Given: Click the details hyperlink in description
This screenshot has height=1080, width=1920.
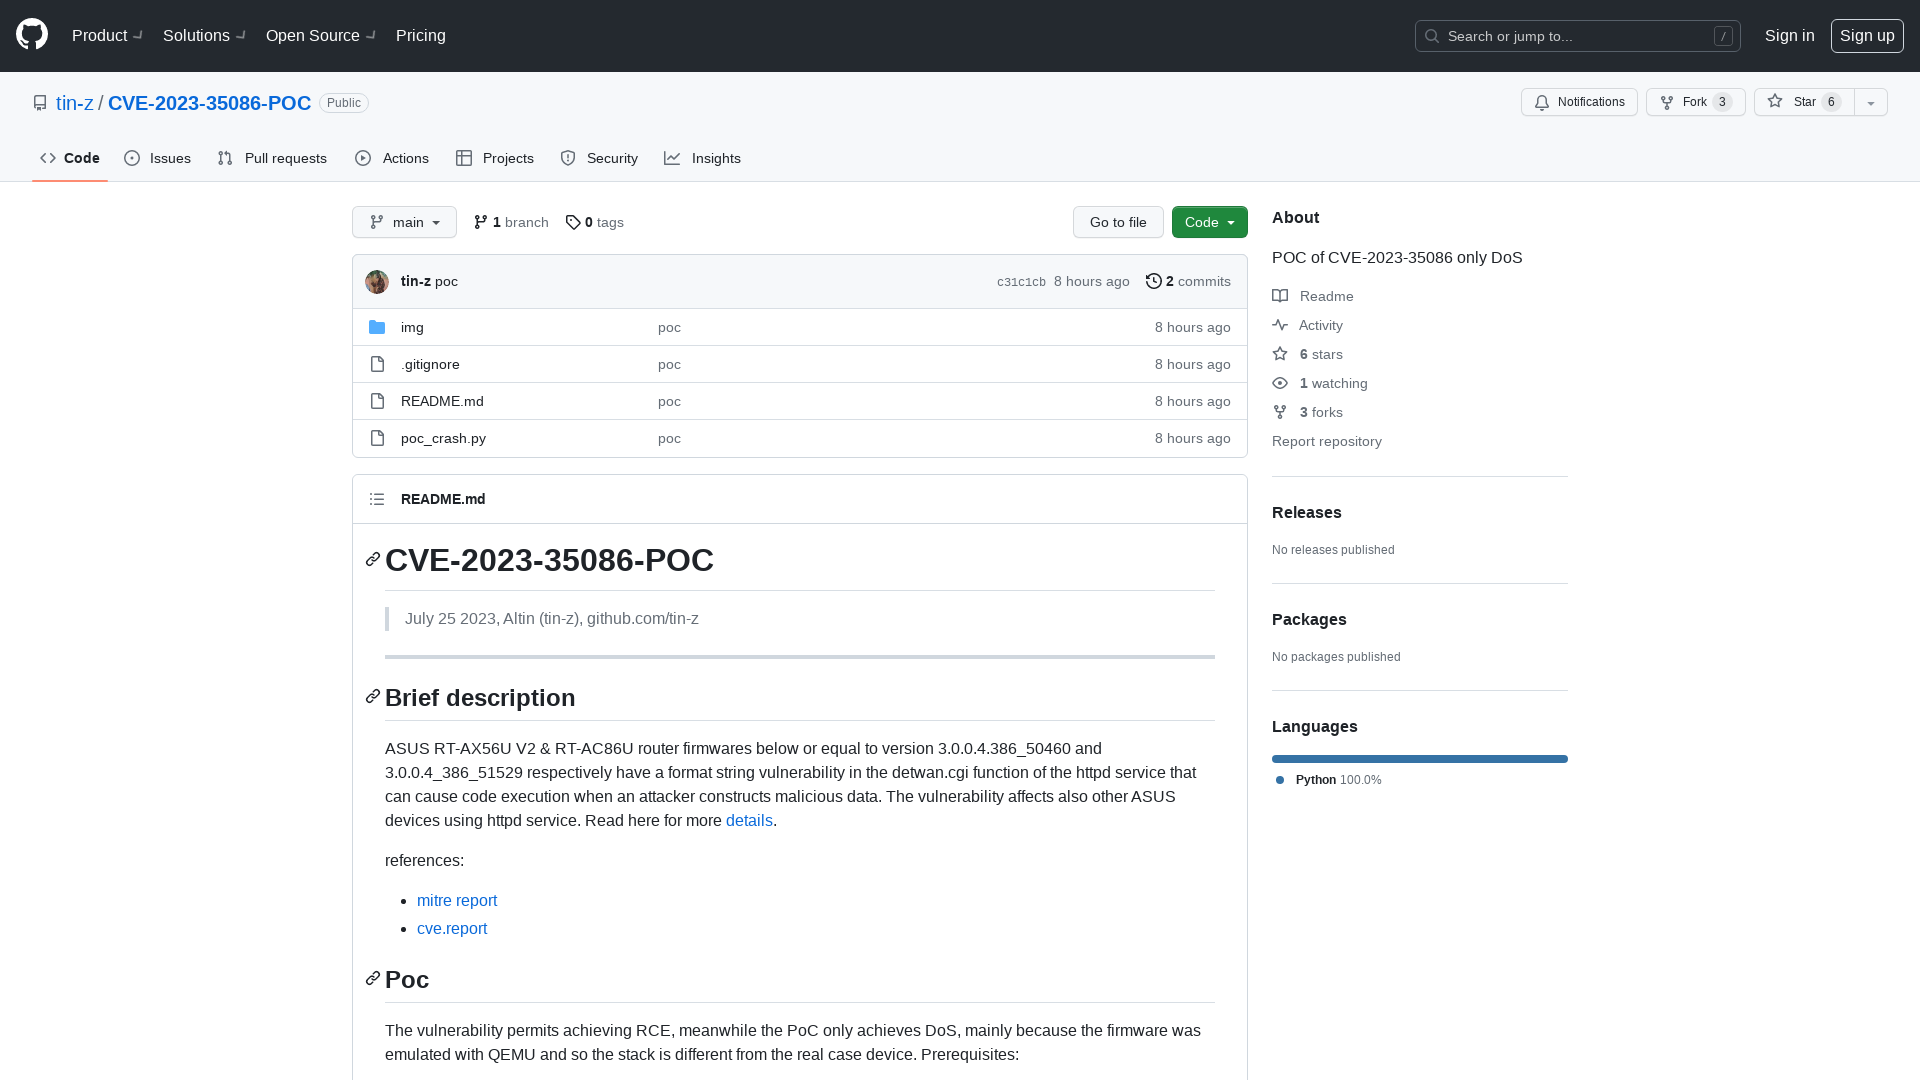Looking at the screenshot, I should pos(749,820).
